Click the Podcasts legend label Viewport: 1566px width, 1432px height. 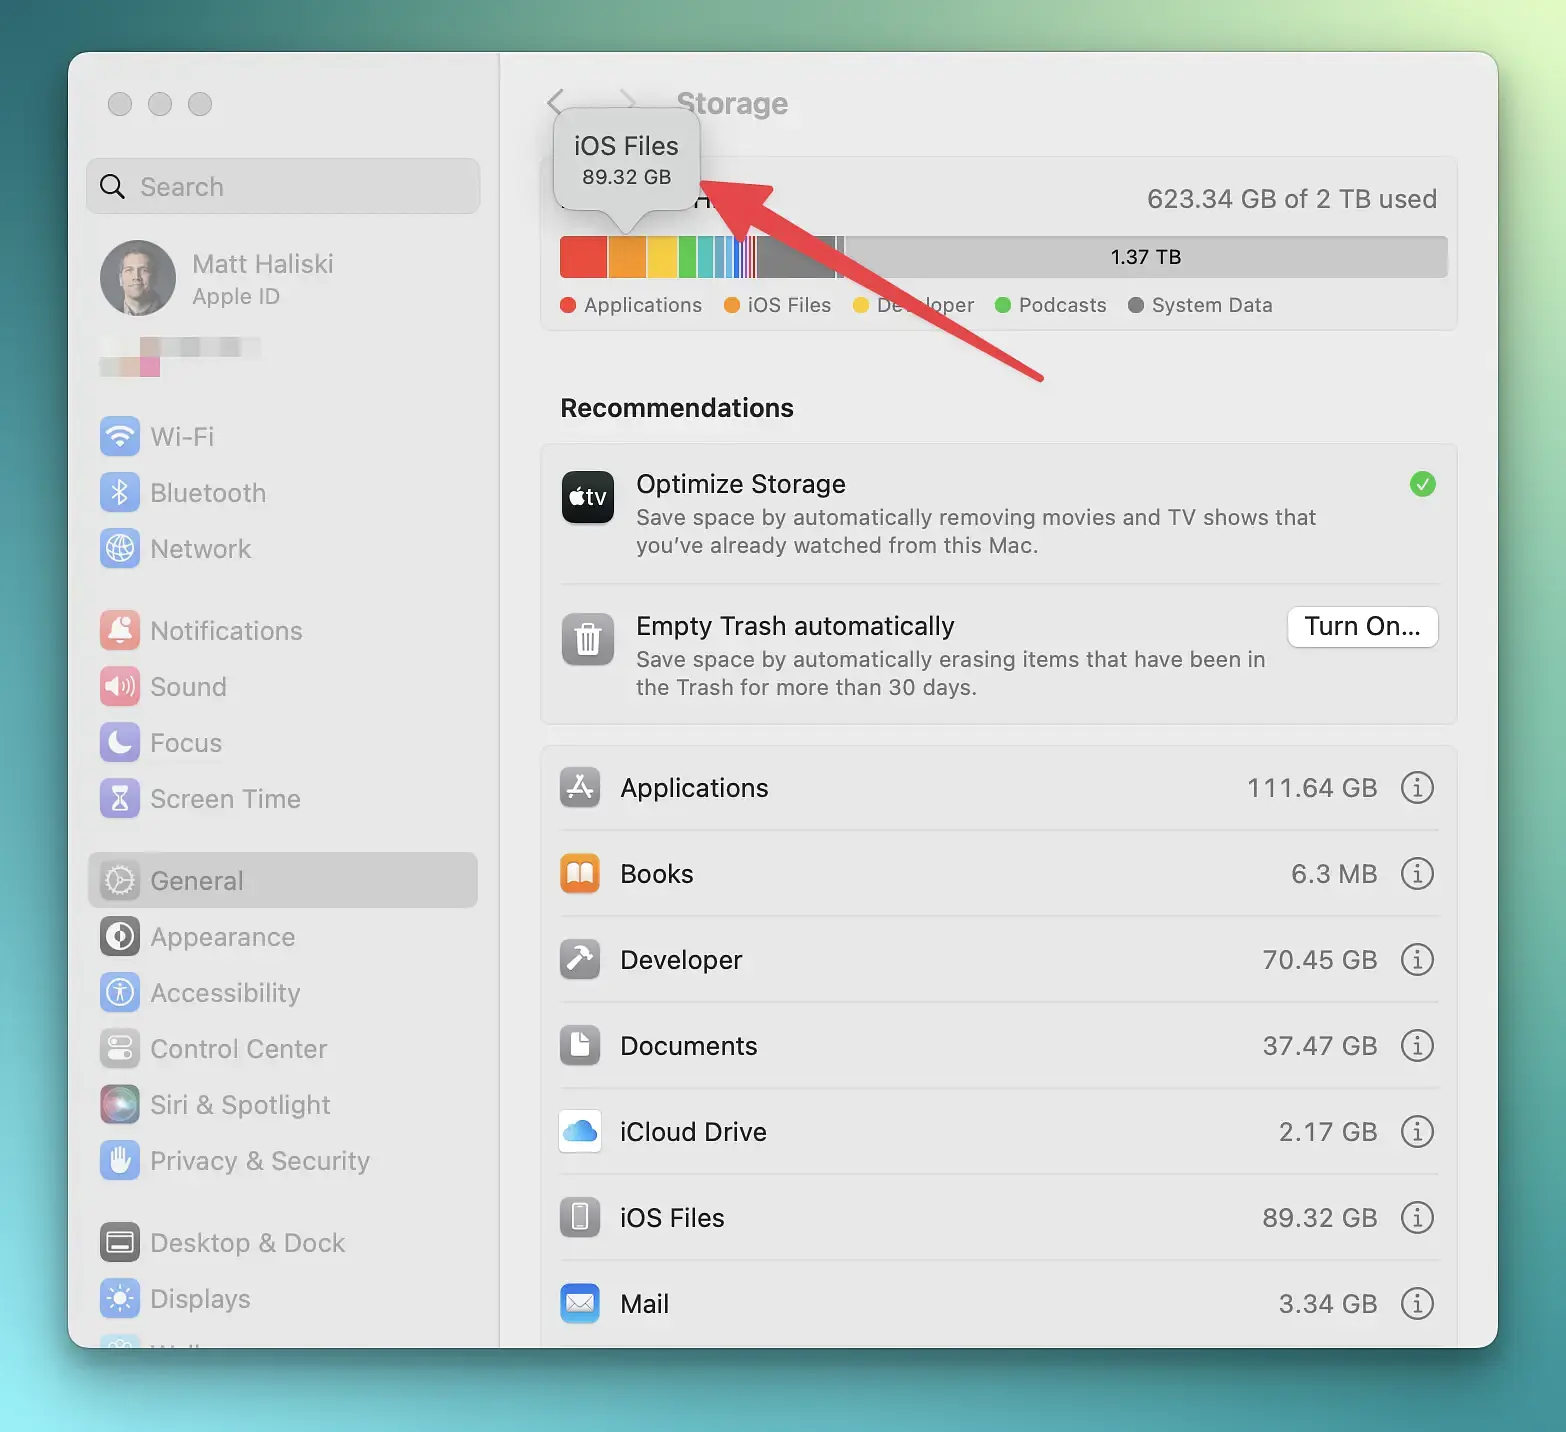coord(1062,305)
